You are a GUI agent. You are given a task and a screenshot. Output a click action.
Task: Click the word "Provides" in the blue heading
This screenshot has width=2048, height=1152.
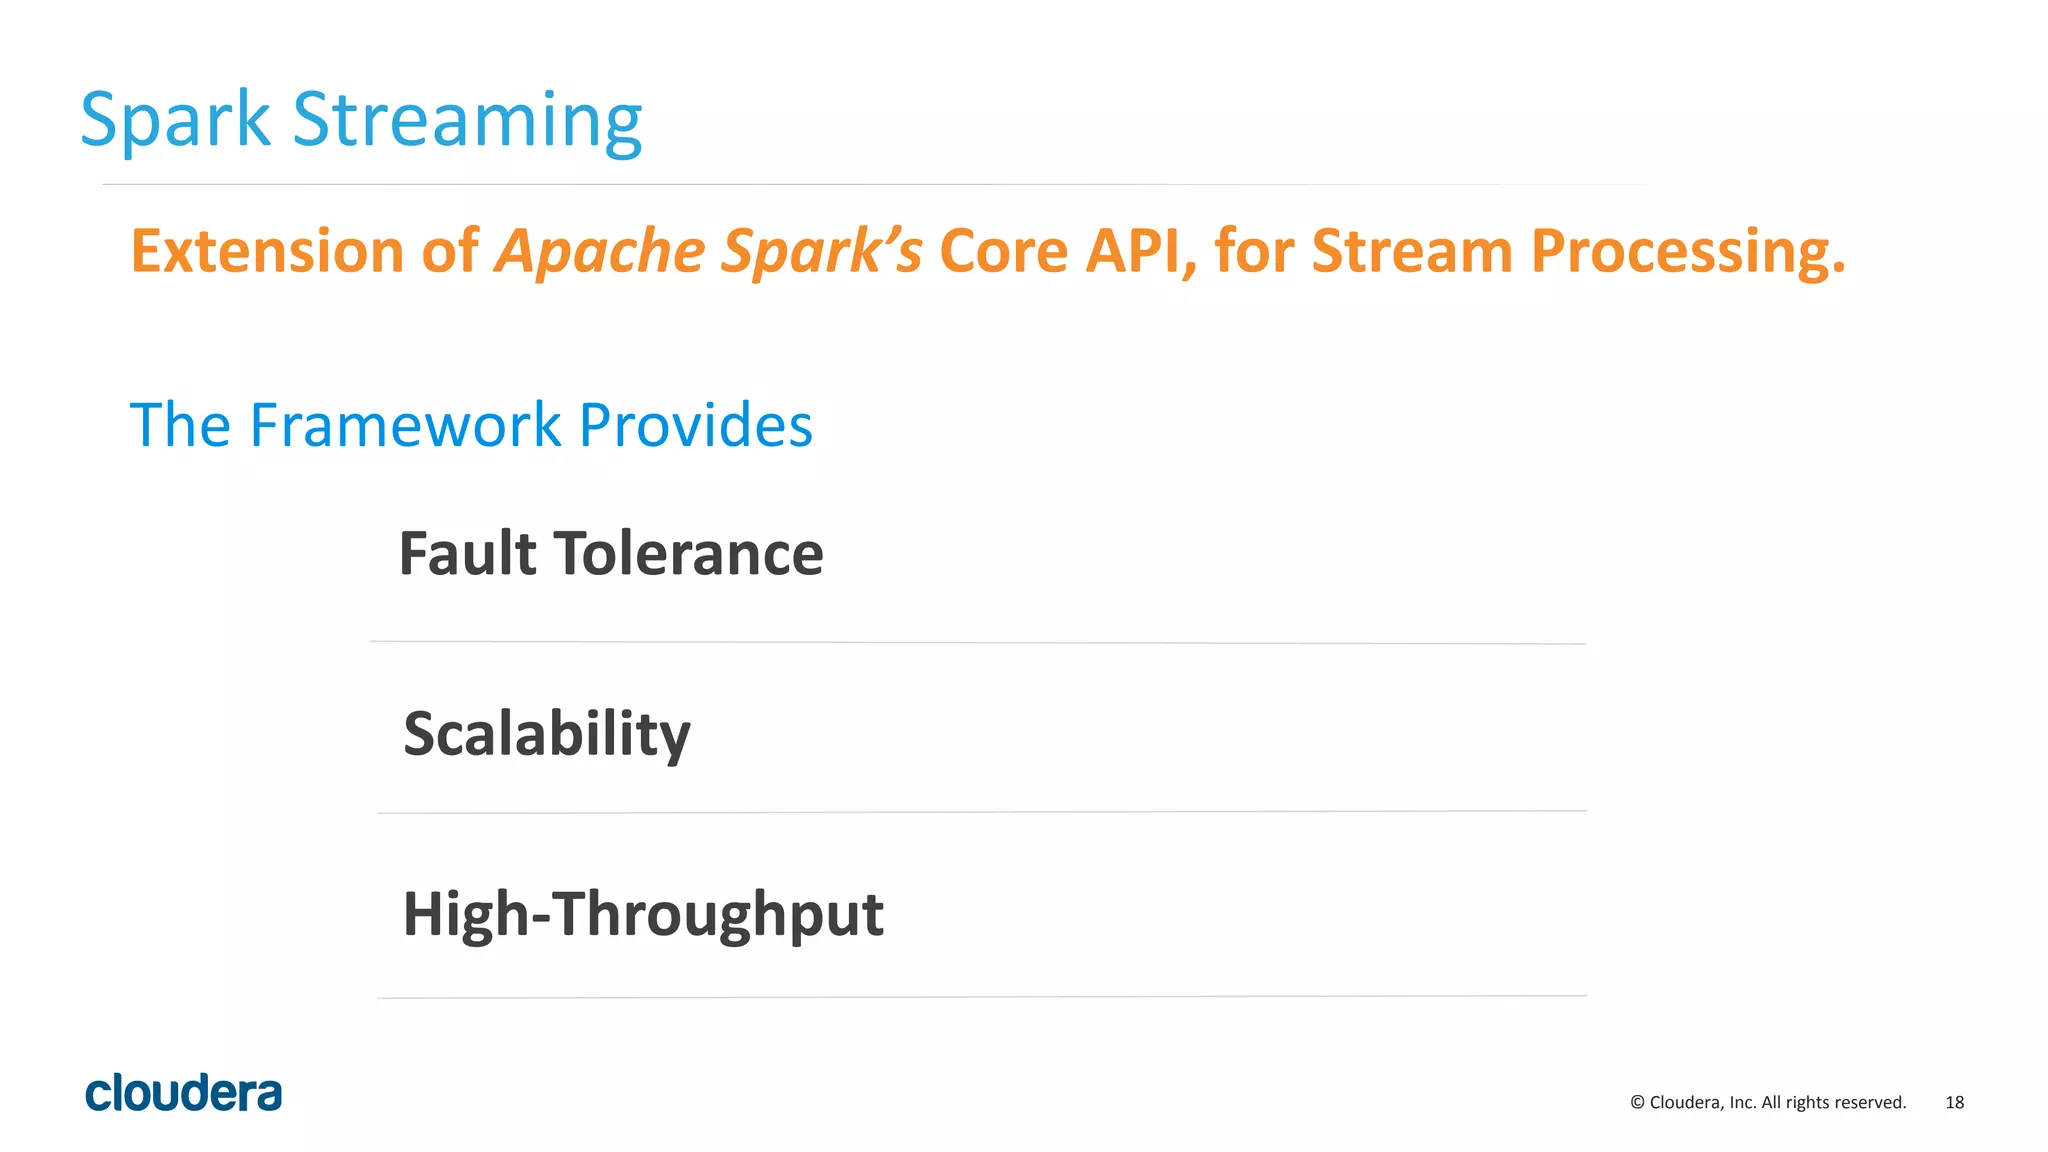tap(695, 425)
